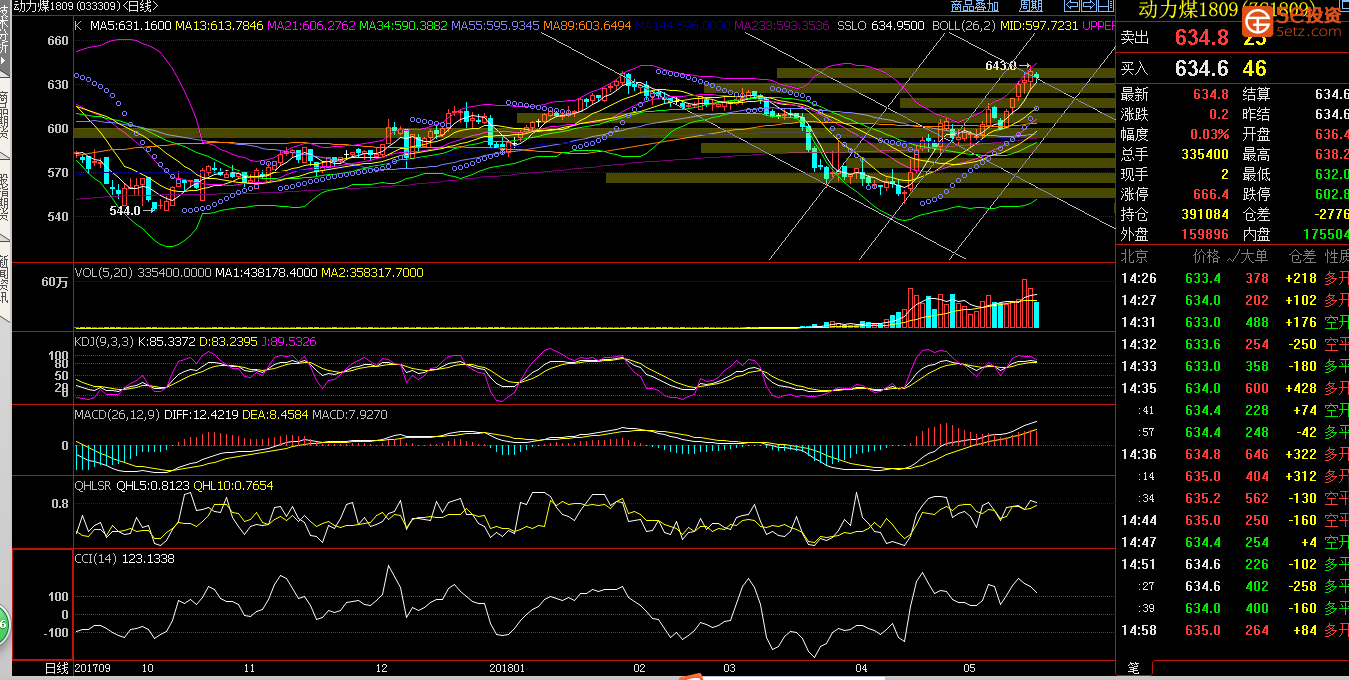
Task: Click the left arrow navigation icon
Action: pyautogui.click(x=1071, y=6)
